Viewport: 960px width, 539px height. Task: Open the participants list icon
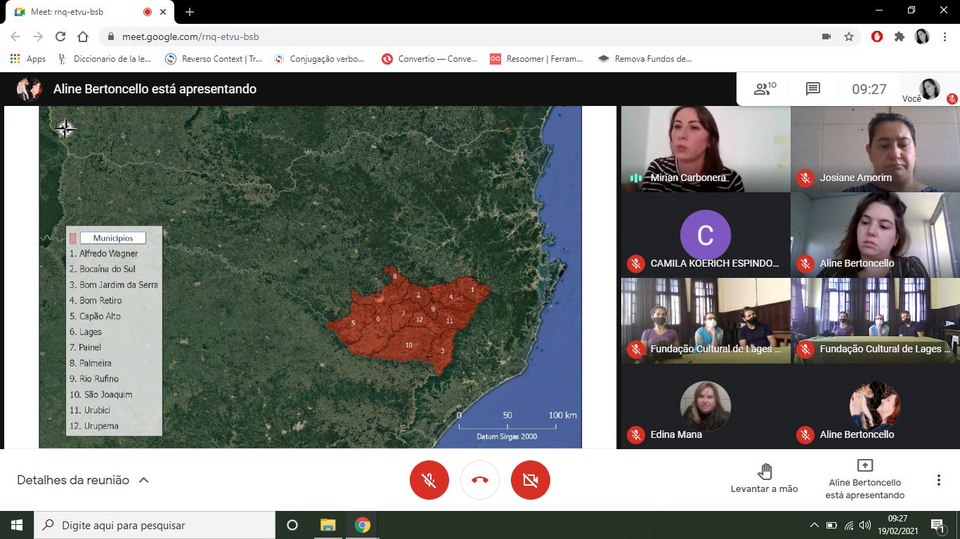click(764, 89)
